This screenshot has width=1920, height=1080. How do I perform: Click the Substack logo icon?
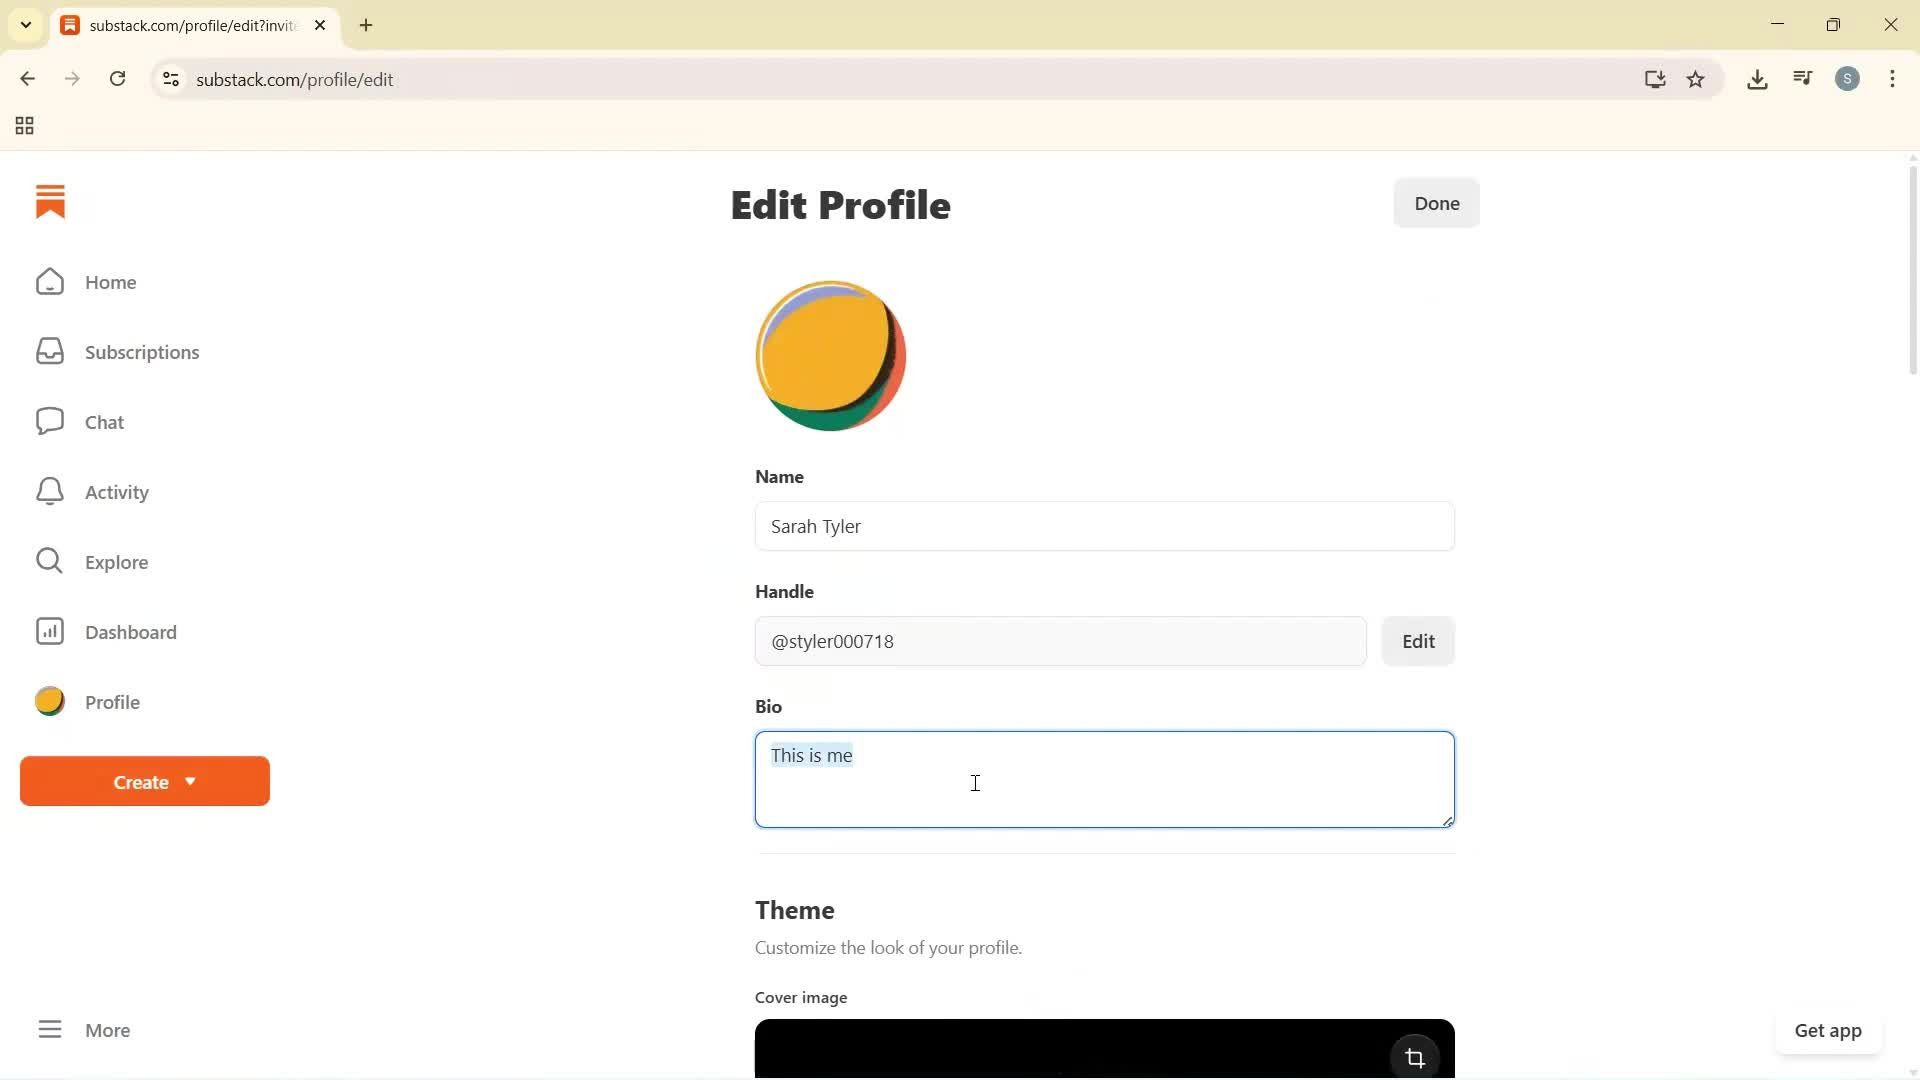(50, 201)
